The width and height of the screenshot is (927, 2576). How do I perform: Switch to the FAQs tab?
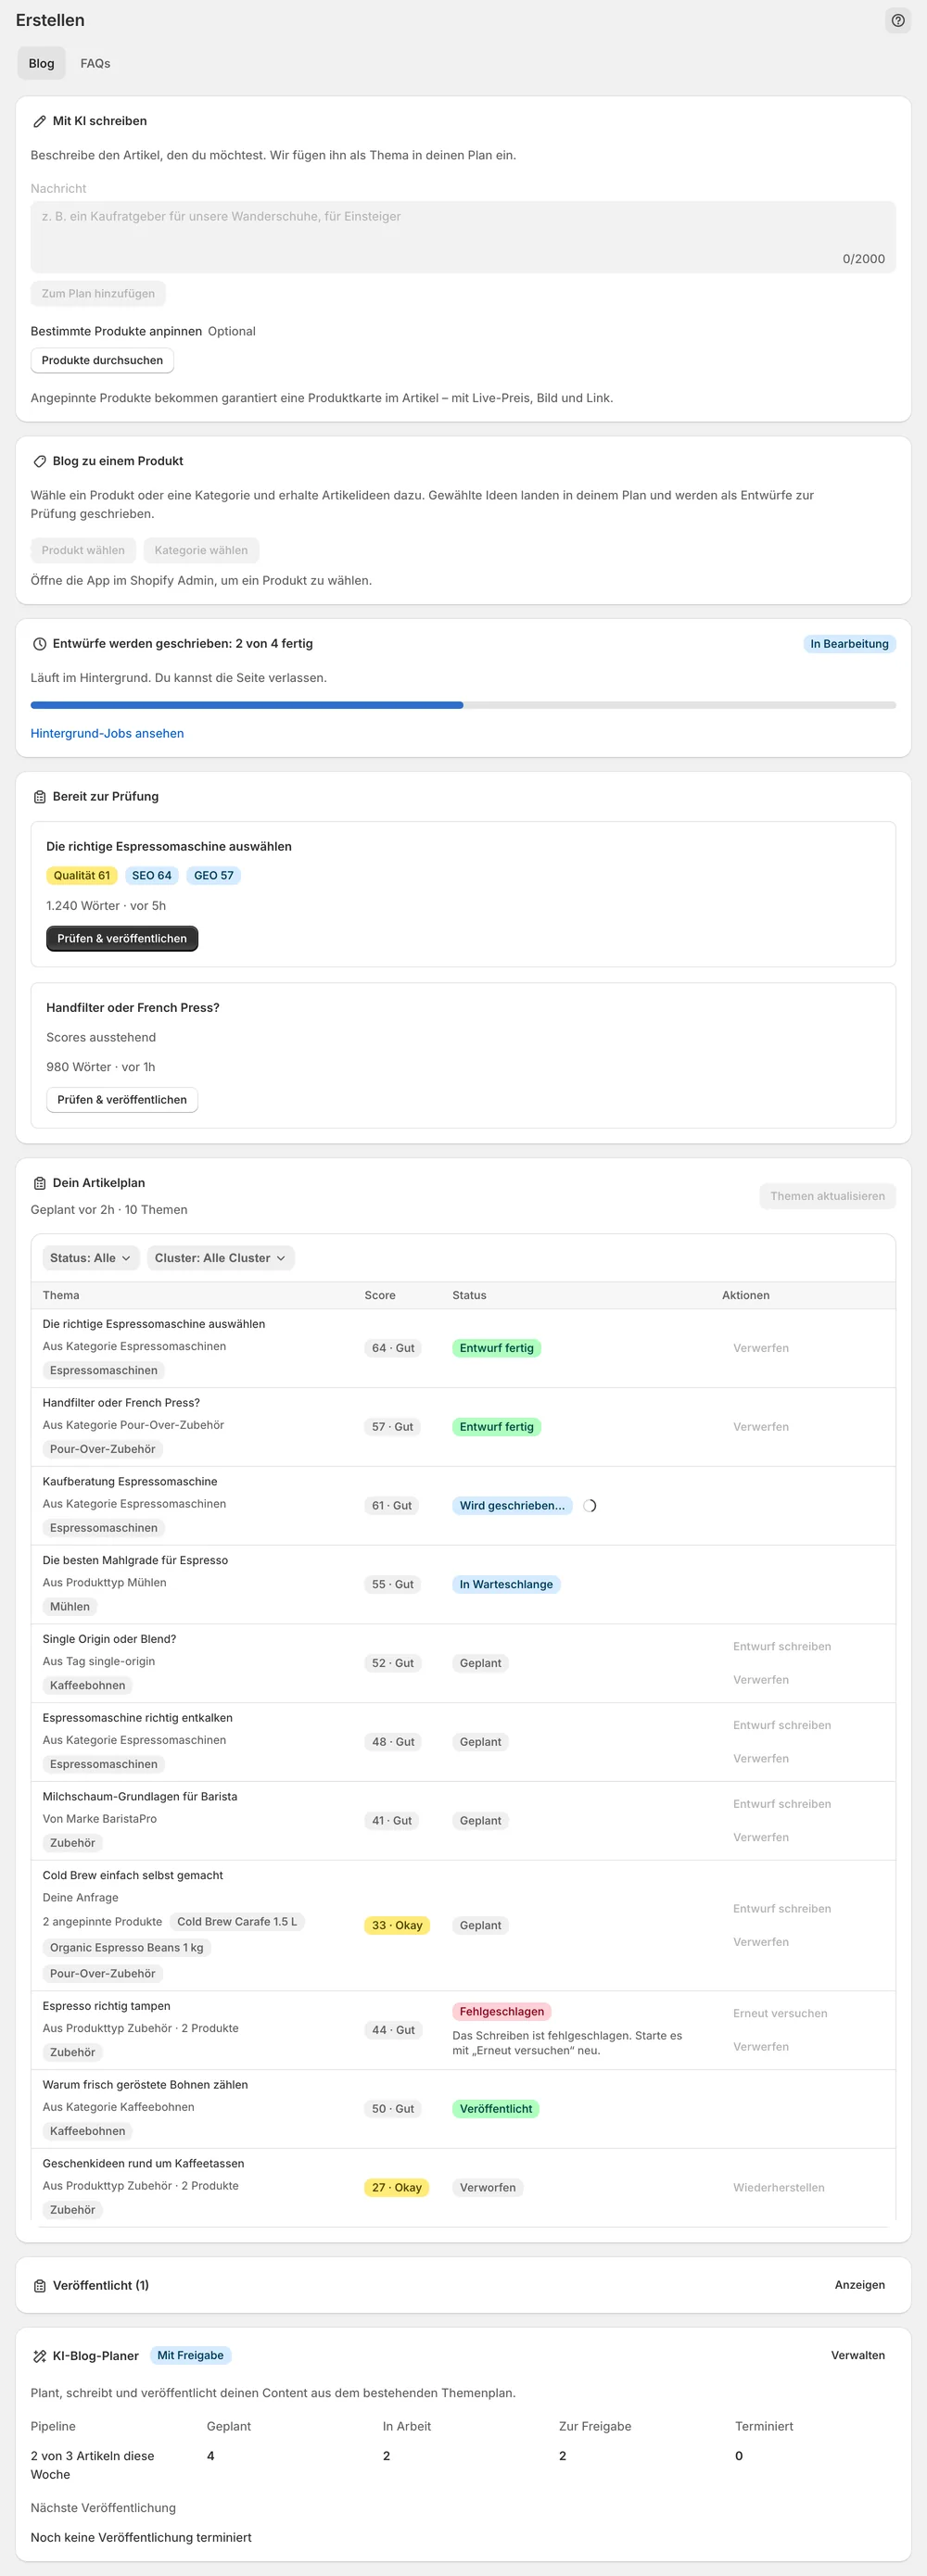pyautogui.click(x=96, y=63)
